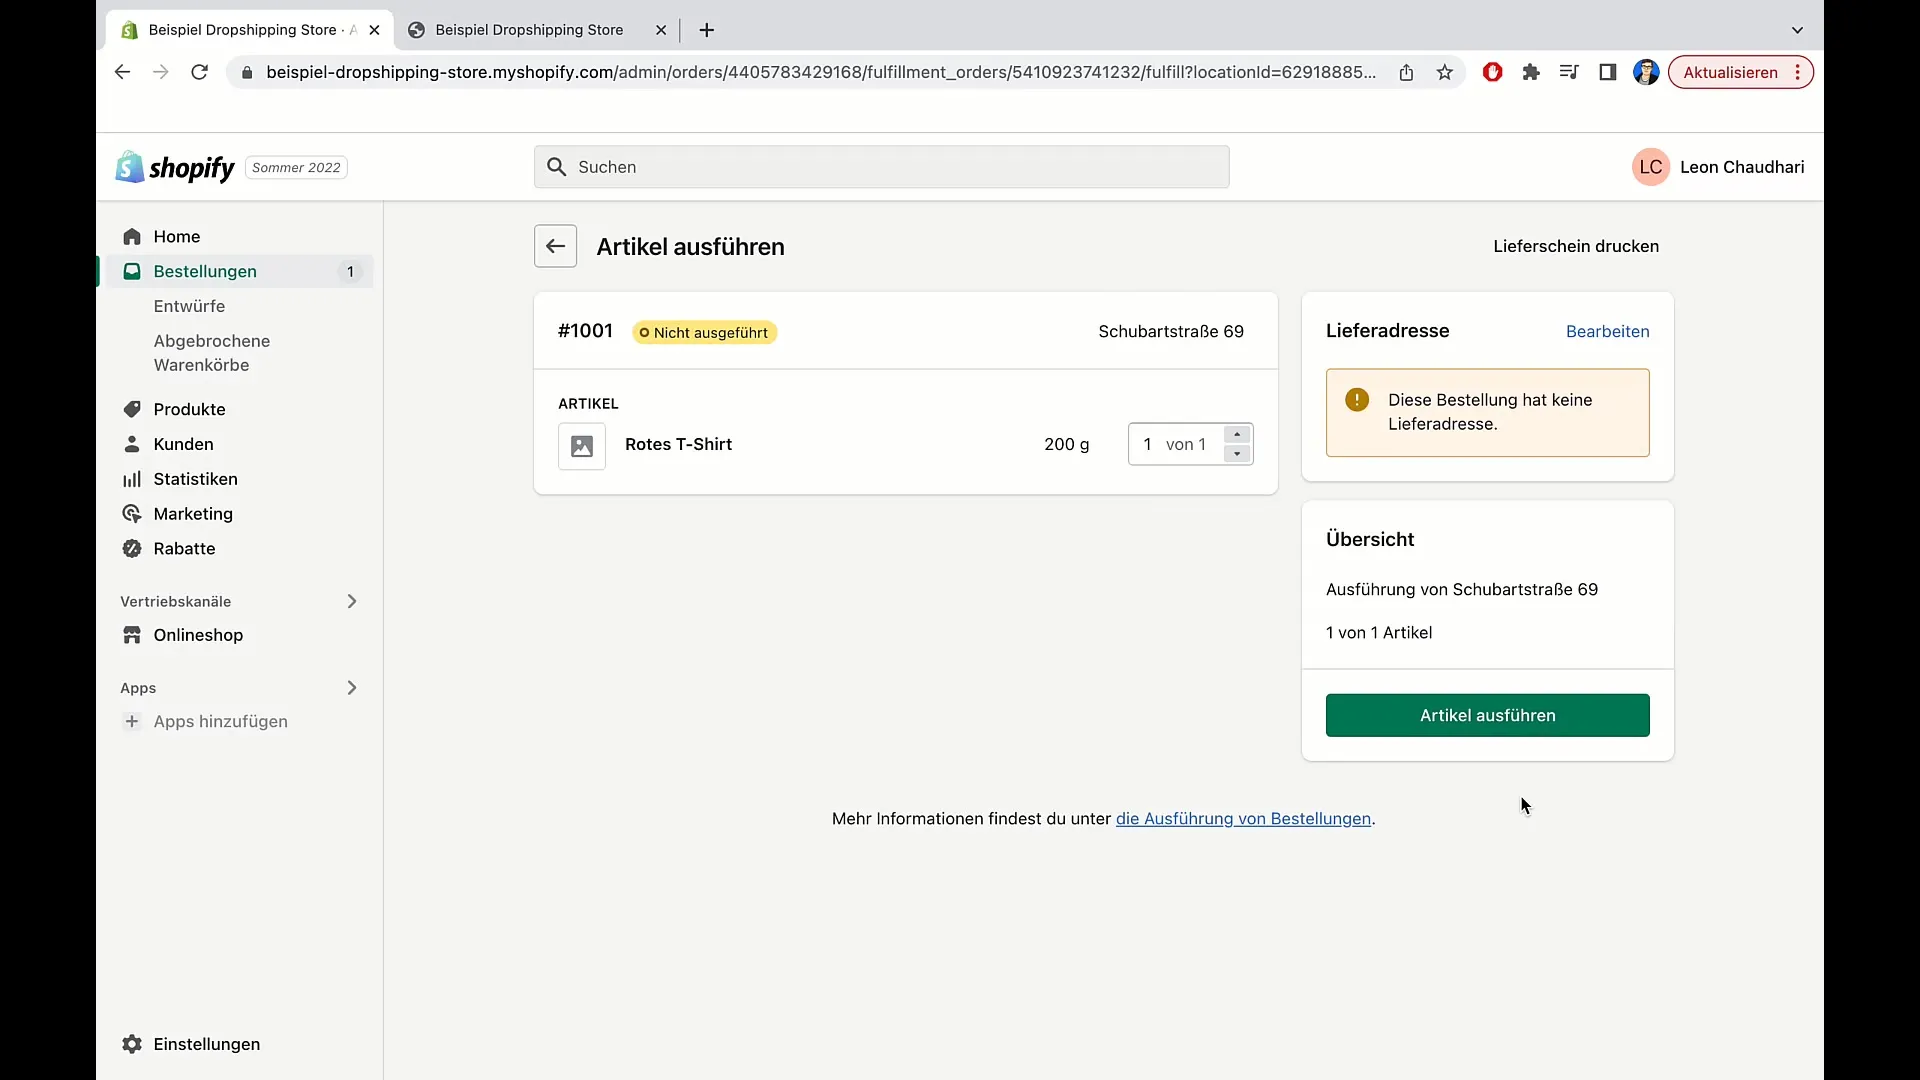The width and height of the screenshot is (1920, 1080).
Task: Bookmark page with star icon
Action: (1444, 72)
